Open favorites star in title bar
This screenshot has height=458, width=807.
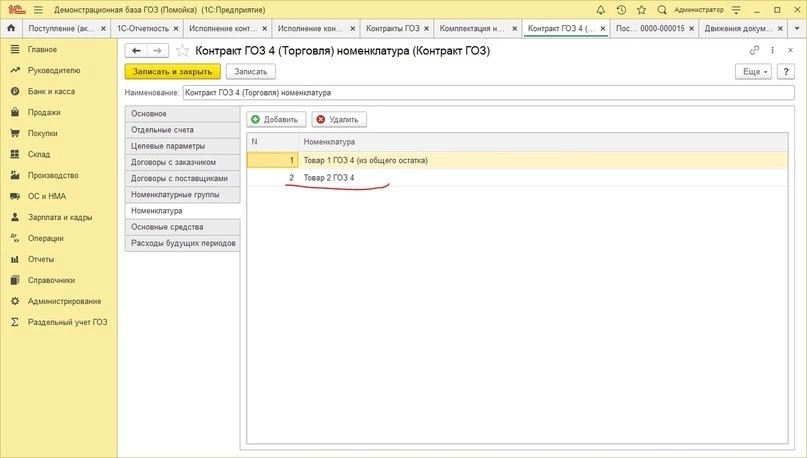(x=641, y=10)
